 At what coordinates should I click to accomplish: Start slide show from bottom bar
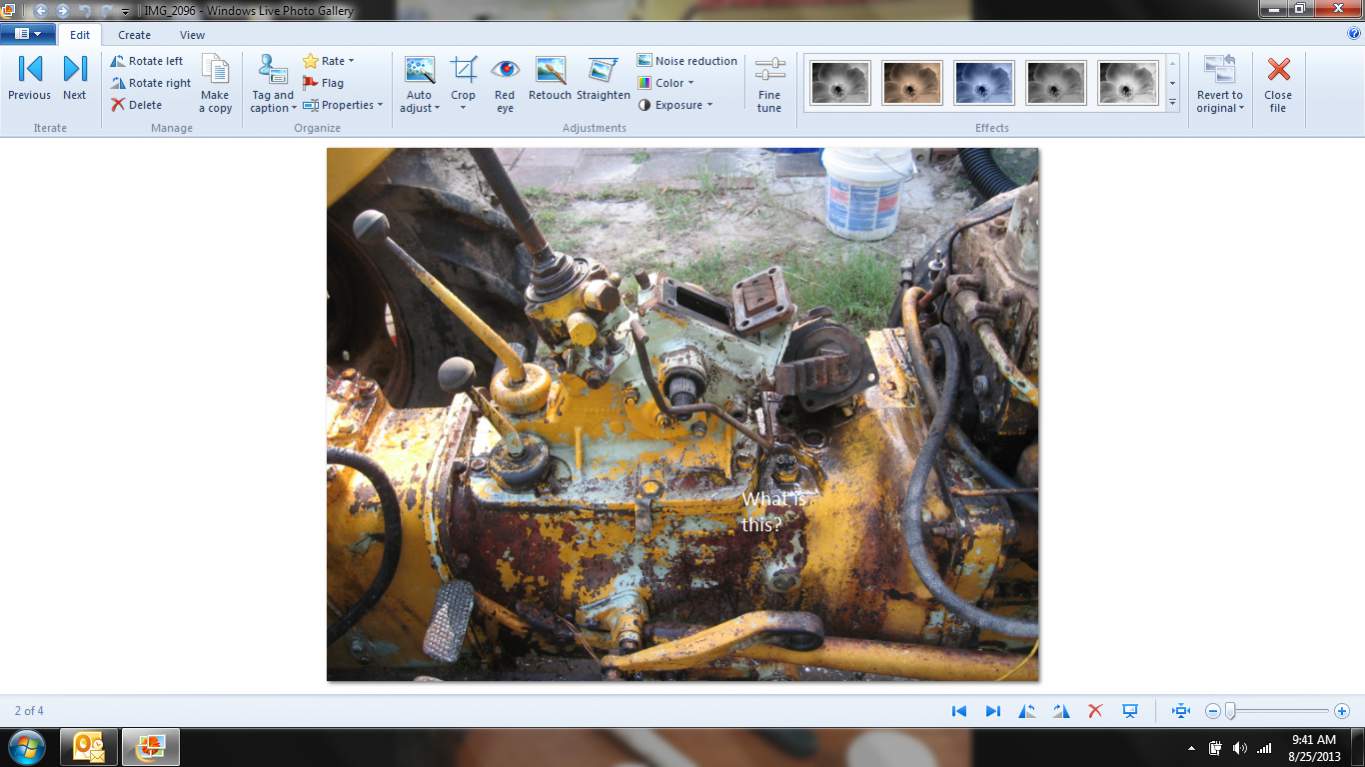point(1130,711)
